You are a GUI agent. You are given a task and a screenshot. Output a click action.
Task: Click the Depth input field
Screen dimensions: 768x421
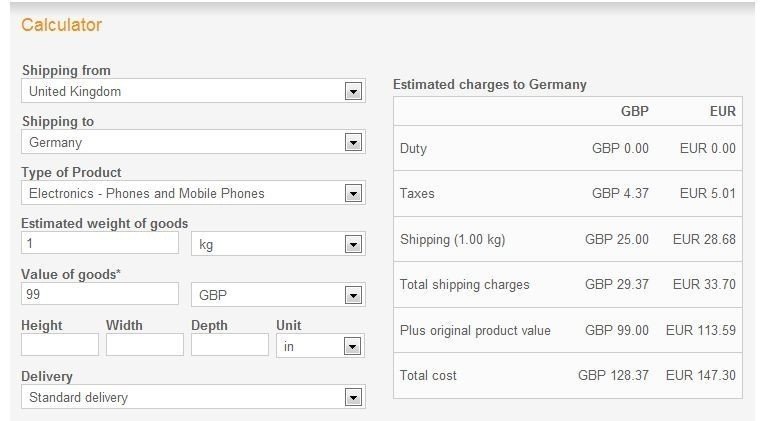tap(230, 345)
